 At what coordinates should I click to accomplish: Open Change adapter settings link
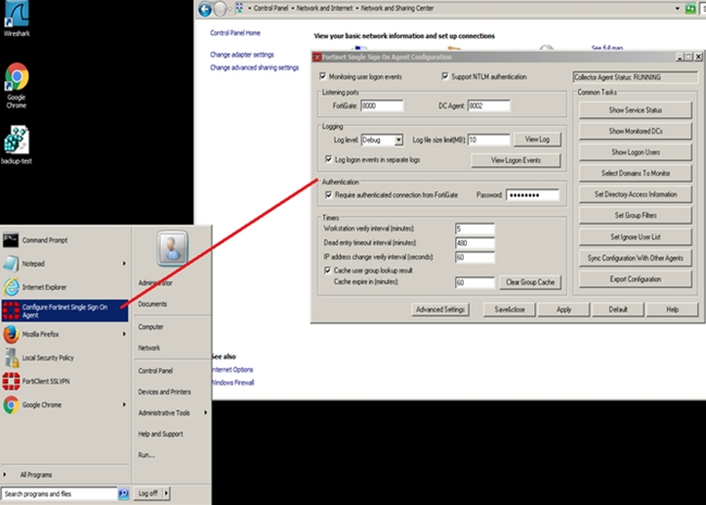[242, 55]
